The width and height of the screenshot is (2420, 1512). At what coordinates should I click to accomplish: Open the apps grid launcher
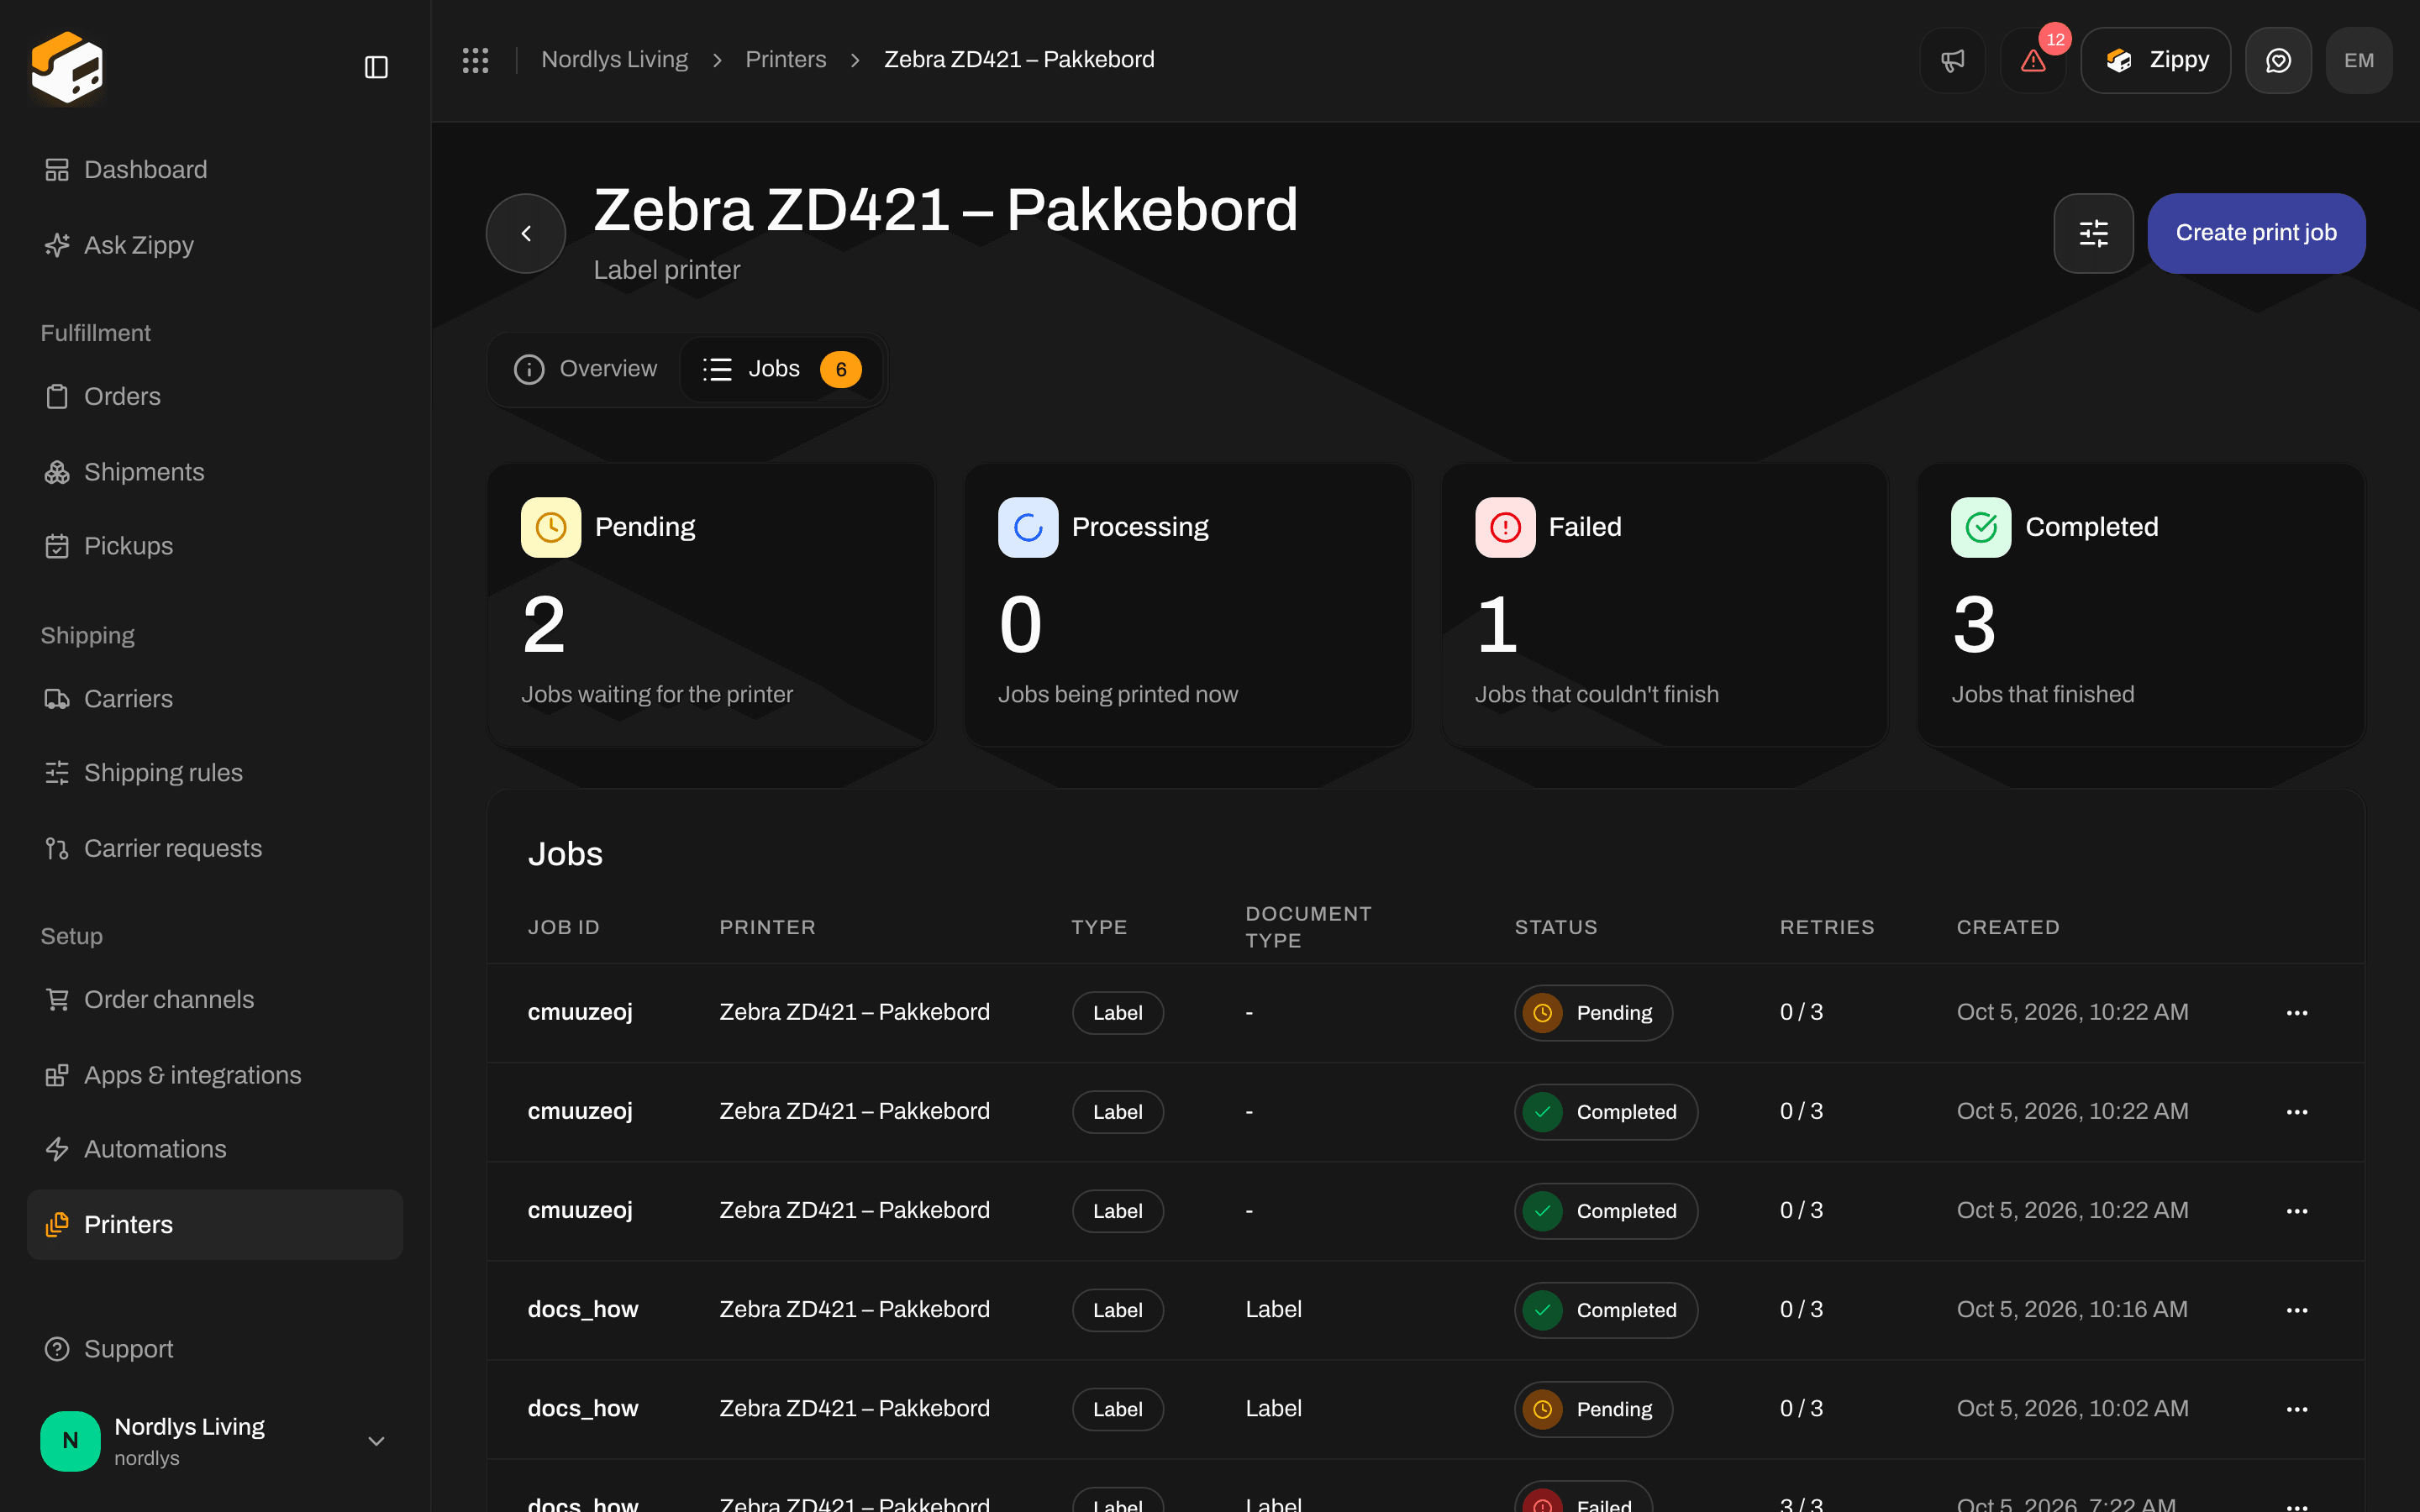475,60
